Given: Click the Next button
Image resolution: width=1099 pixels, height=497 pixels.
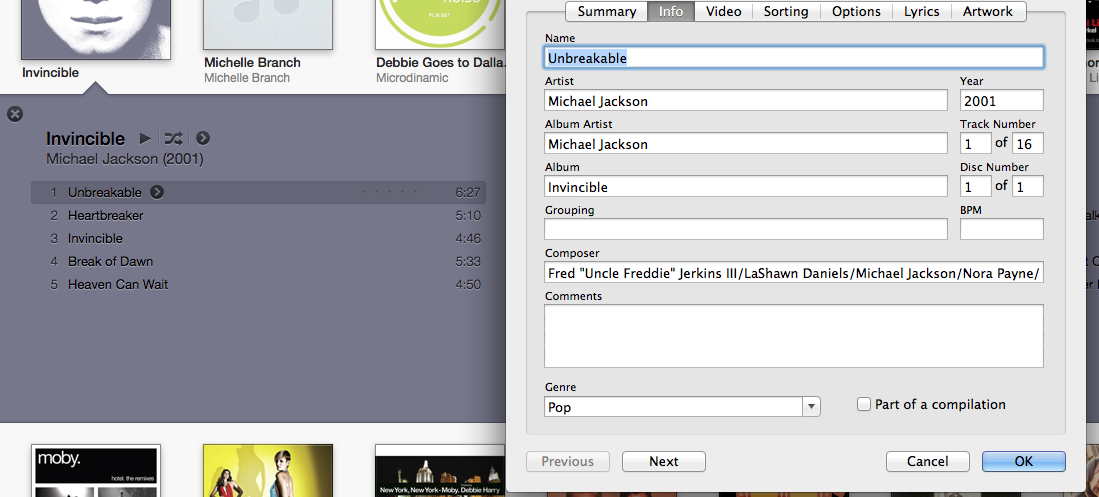Looking at the screenshot, I should (664, 461).
